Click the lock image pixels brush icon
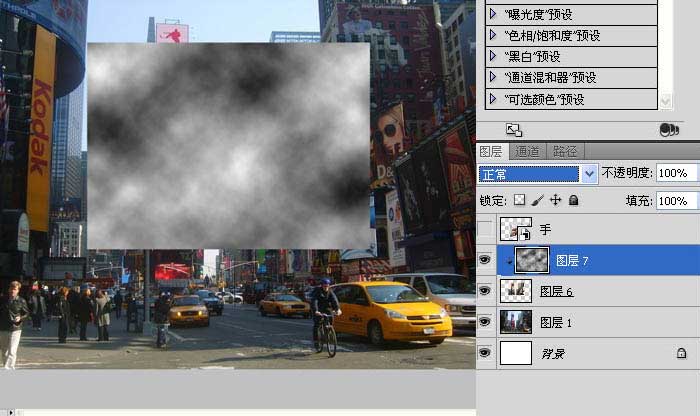This screenshot has height=416, width=700. (x=537, y=200)
